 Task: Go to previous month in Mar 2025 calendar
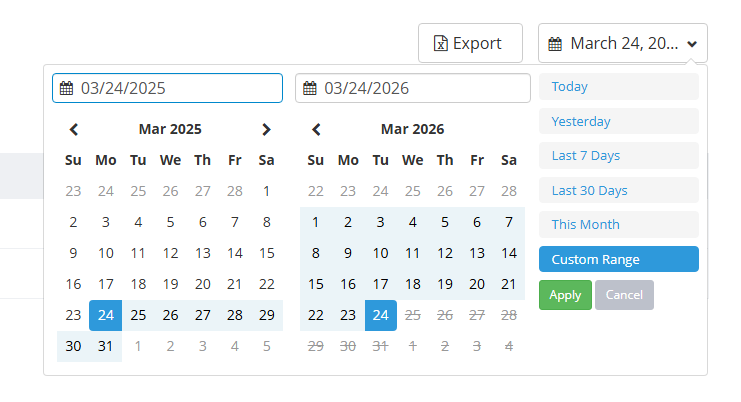(74, 129)
